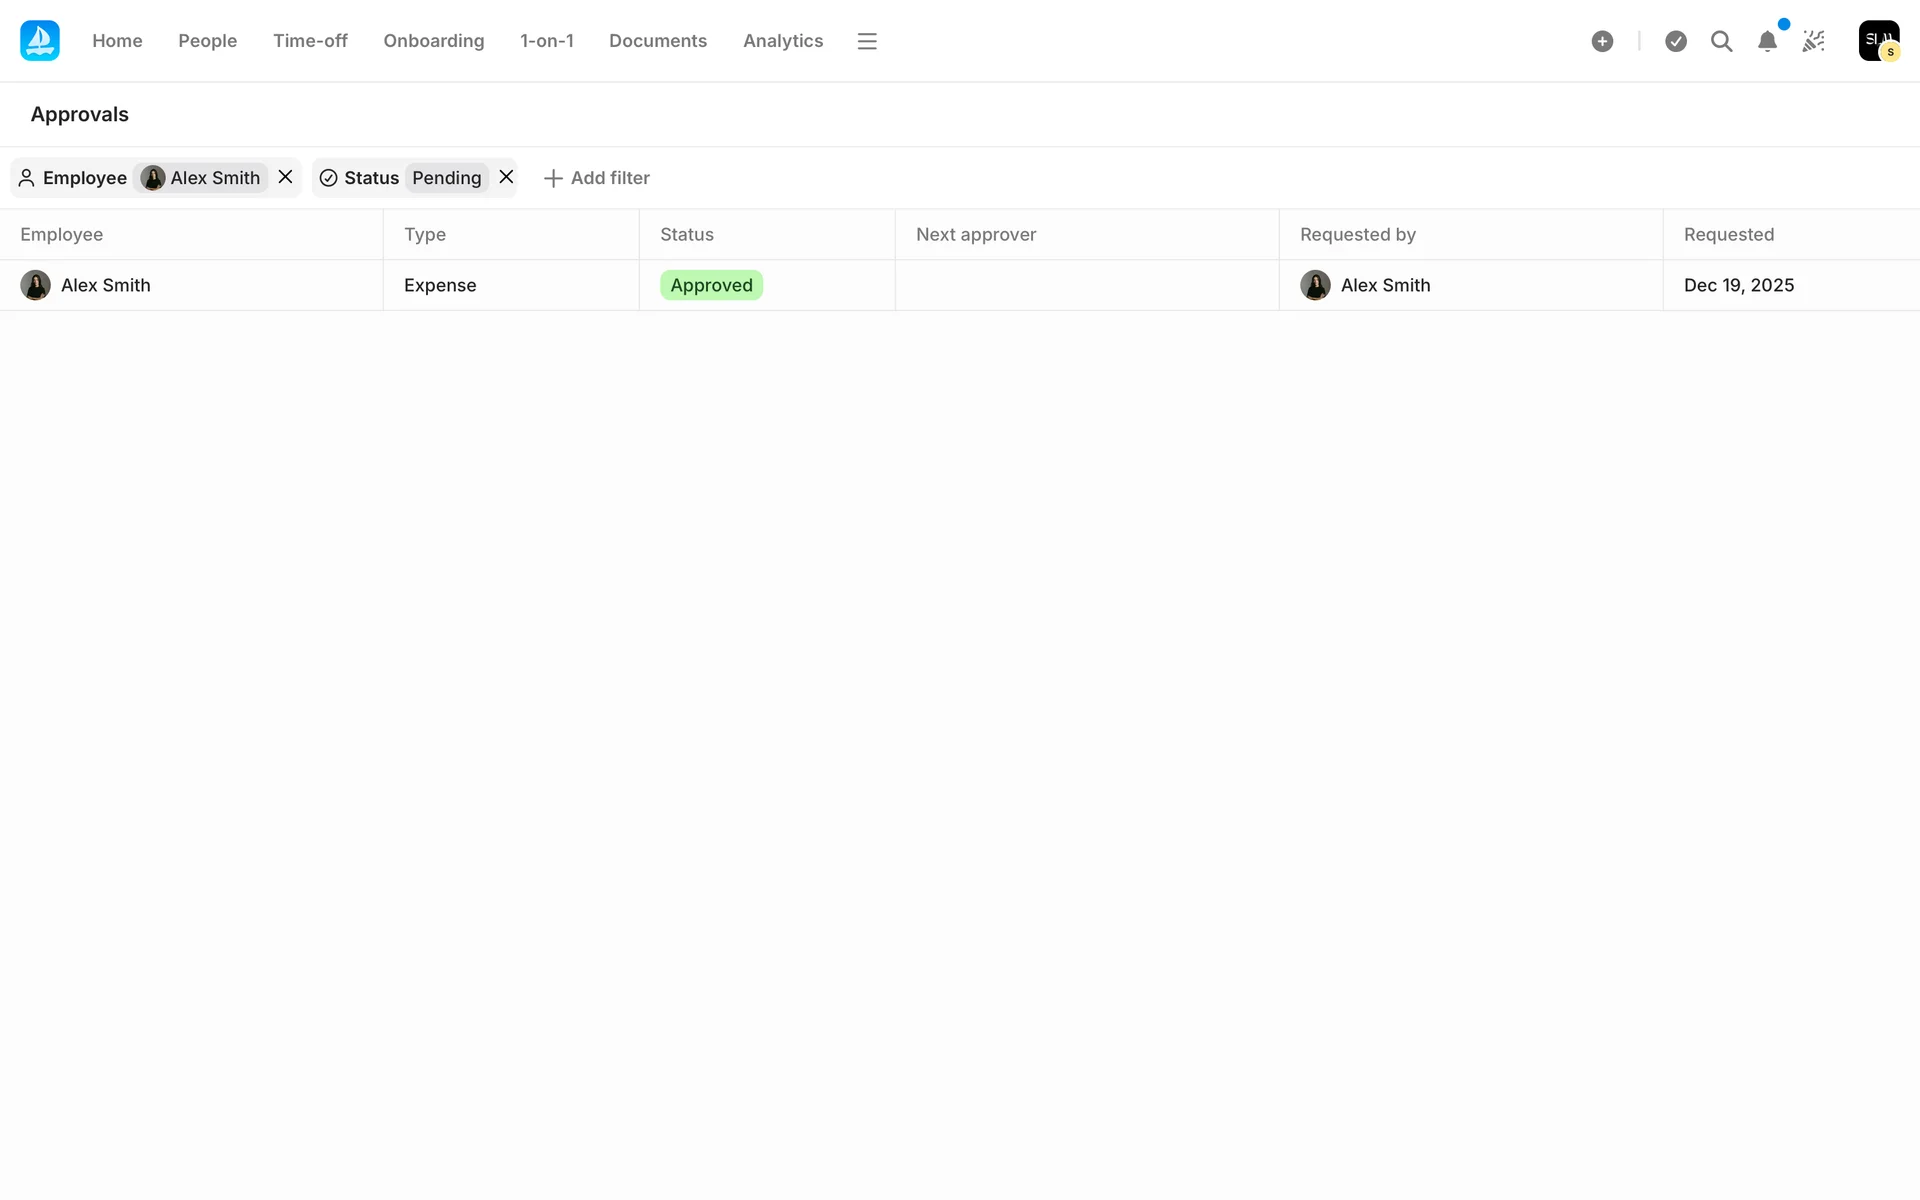Screen dimensions: 1920x1200
Task: Open the Time-off menu item
Action: pyautogui.click(x=310, y=41)
